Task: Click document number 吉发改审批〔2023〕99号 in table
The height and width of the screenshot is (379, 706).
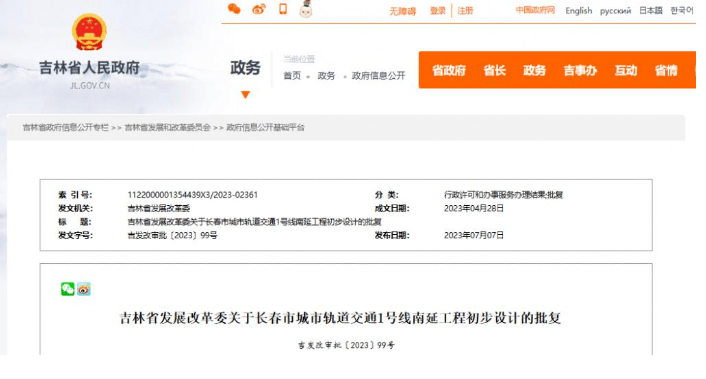Action: [172, 235]
